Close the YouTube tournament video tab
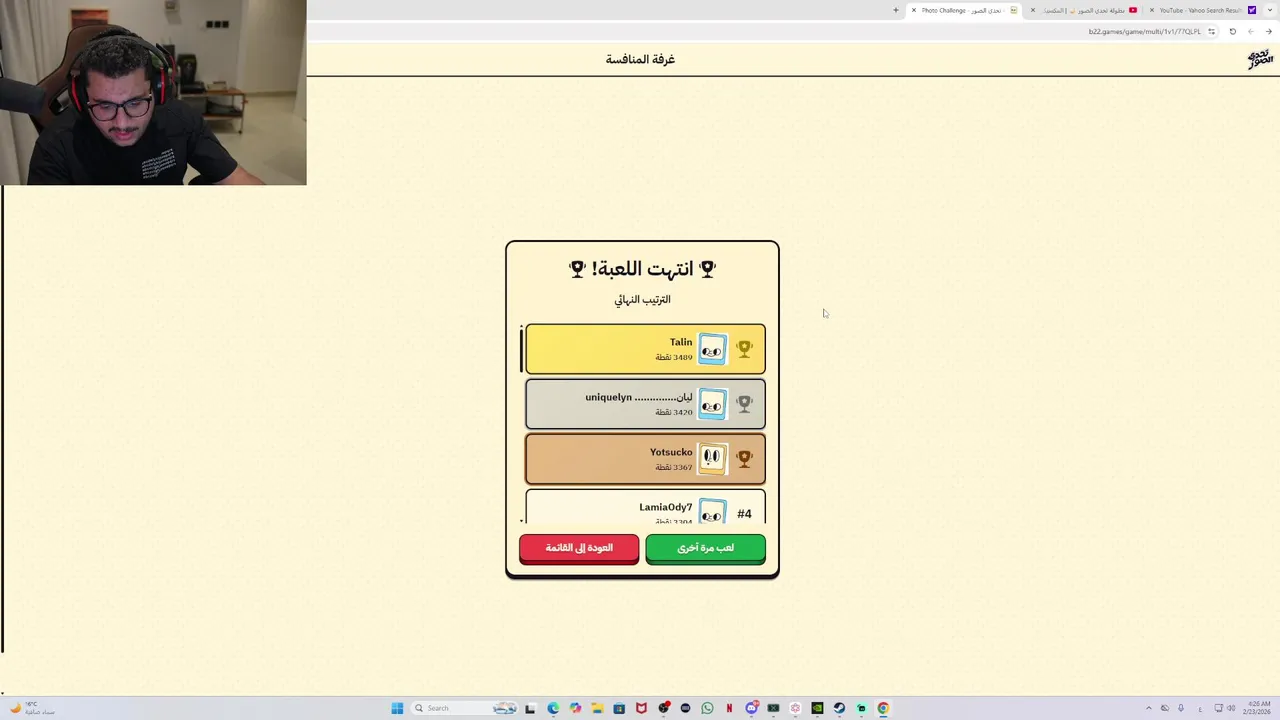1280x720 pixels. (x=1033, y=10)
